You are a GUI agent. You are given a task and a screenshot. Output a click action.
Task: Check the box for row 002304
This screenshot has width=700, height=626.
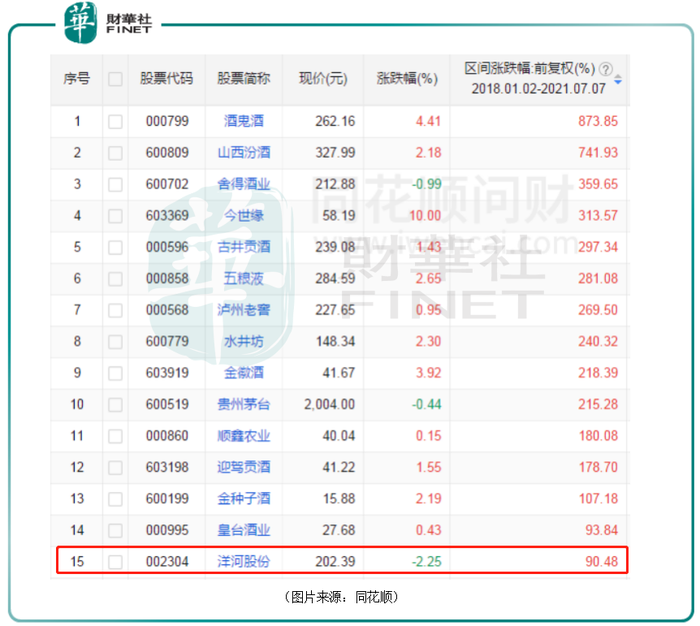coord(115,562)
